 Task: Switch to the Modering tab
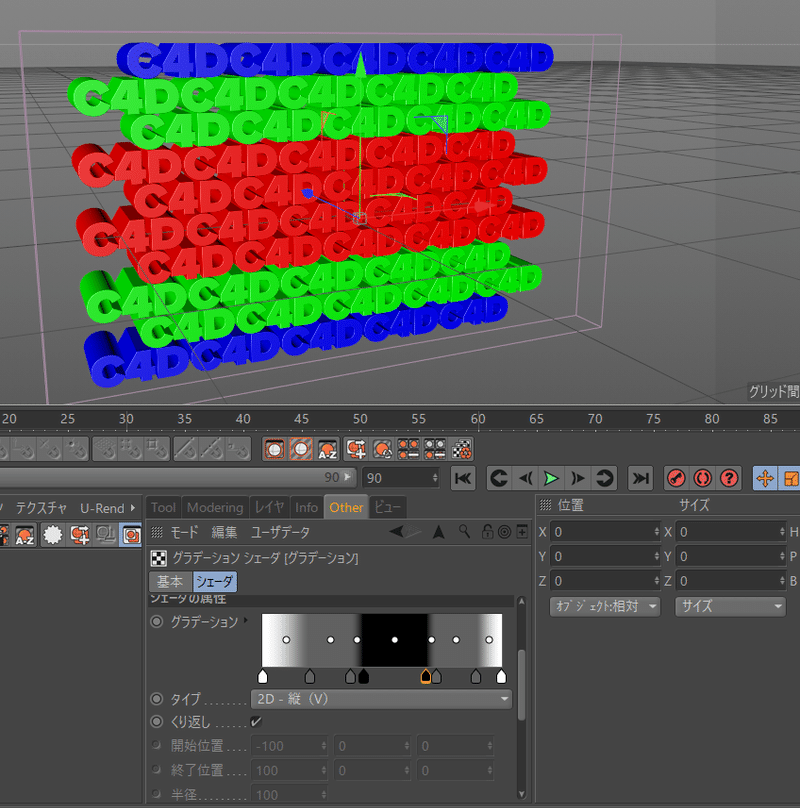pyautogui.click(x=215, y=508)
